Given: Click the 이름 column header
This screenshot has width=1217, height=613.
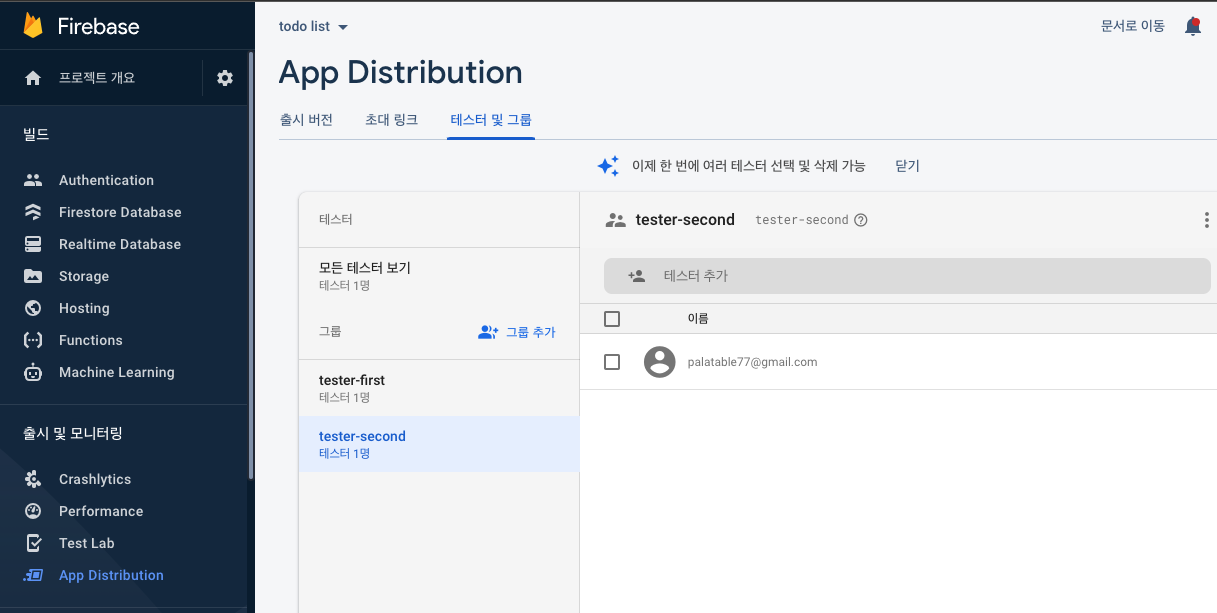Looking at the screenshot, I should [698, 319].
